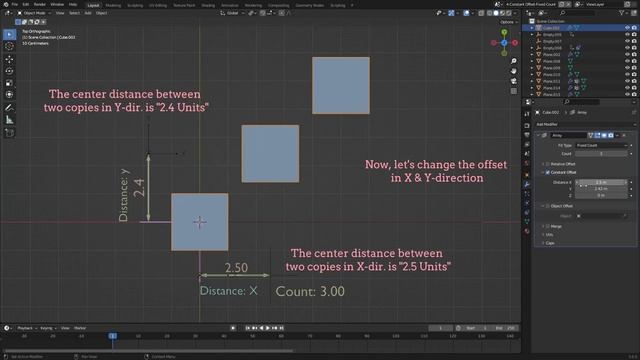The image size is (640, 360).
Task: Expand the Cube.002 outliner entry
Action: [532, 28]
